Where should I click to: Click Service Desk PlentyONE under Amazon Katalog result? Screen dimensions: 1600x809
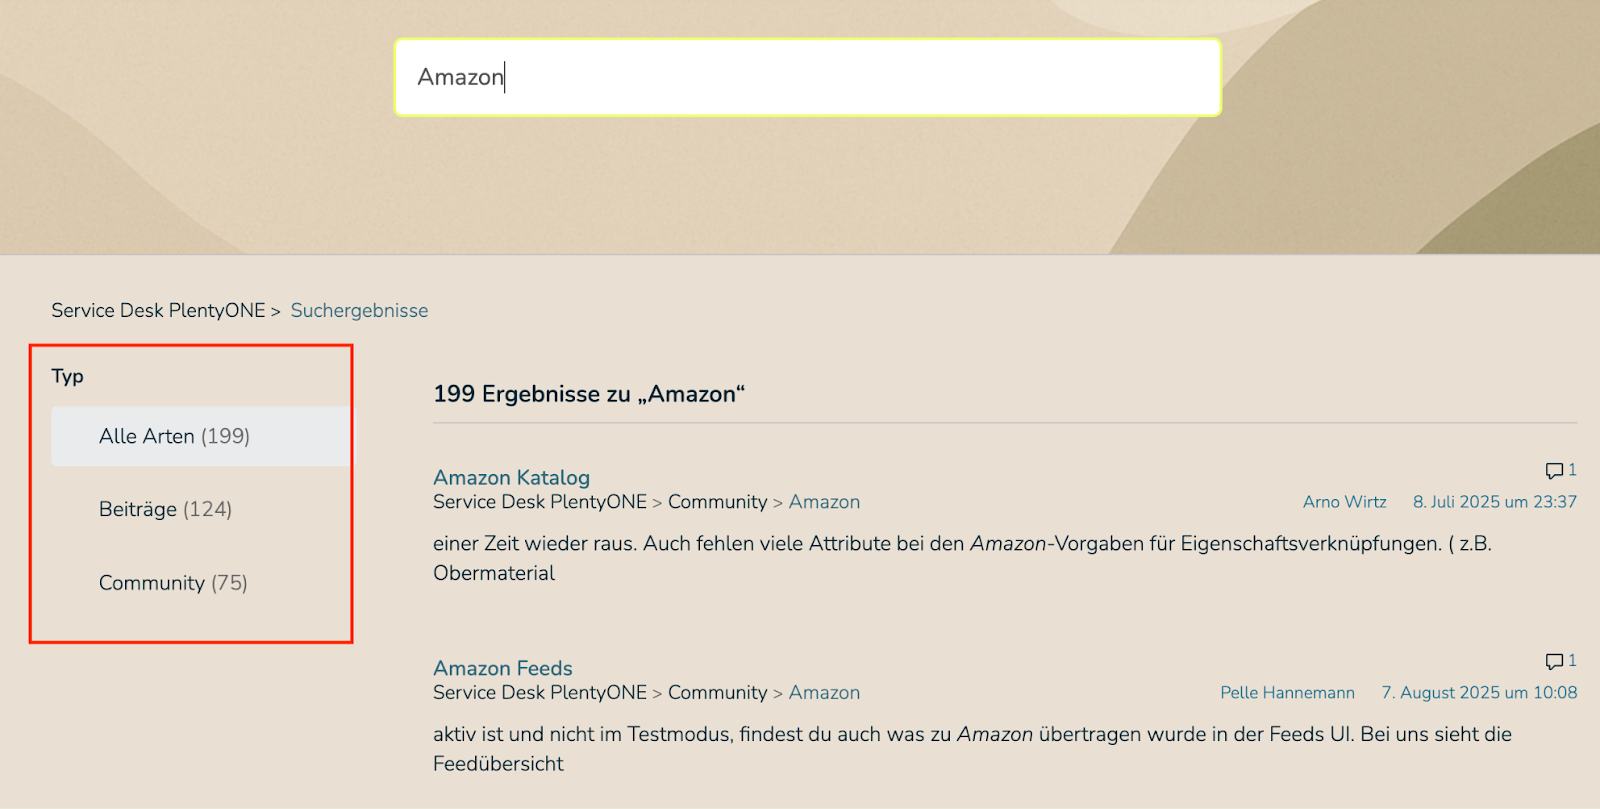pos(540,502)
